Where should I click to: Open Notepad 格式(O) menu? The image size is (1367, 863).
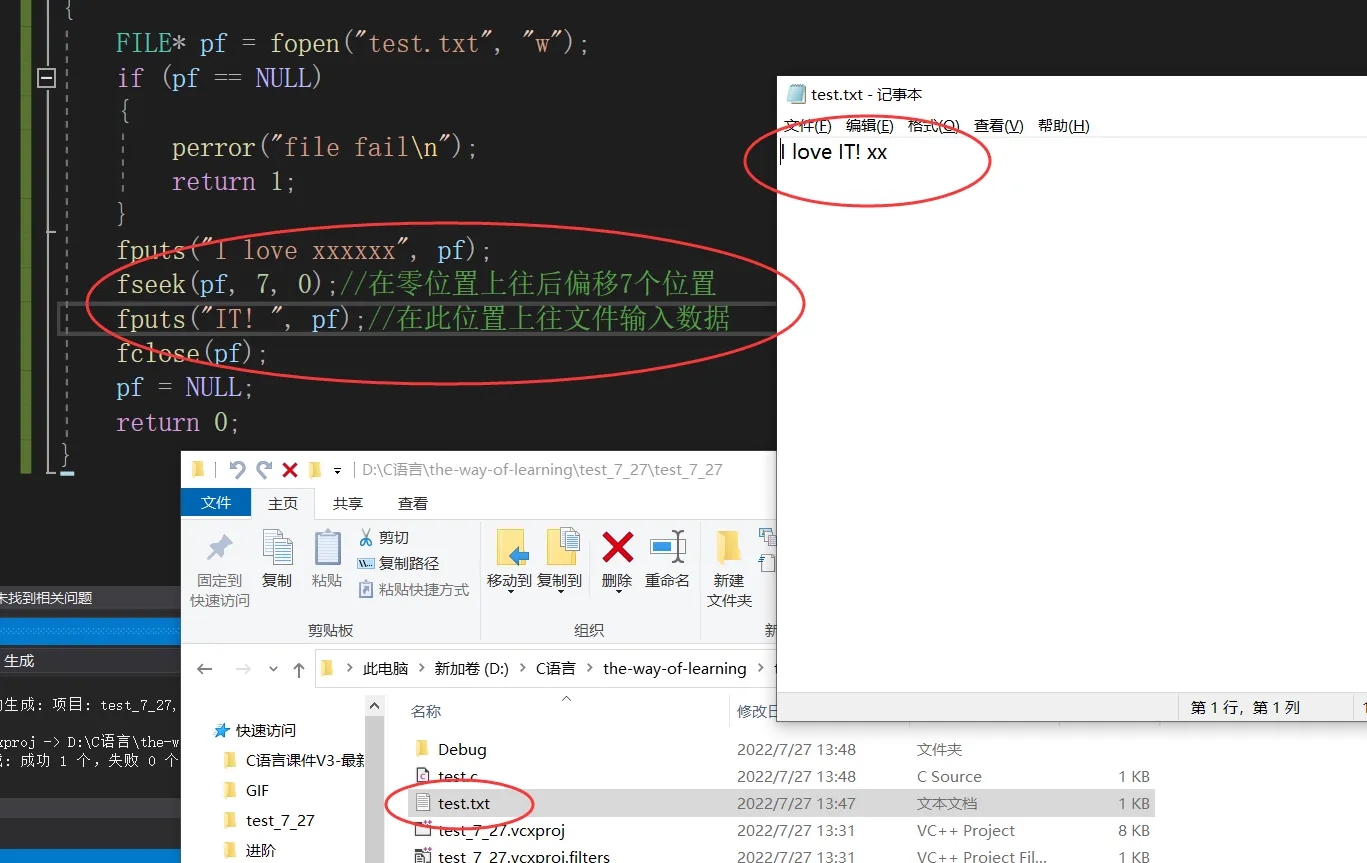tap(934, 125)
